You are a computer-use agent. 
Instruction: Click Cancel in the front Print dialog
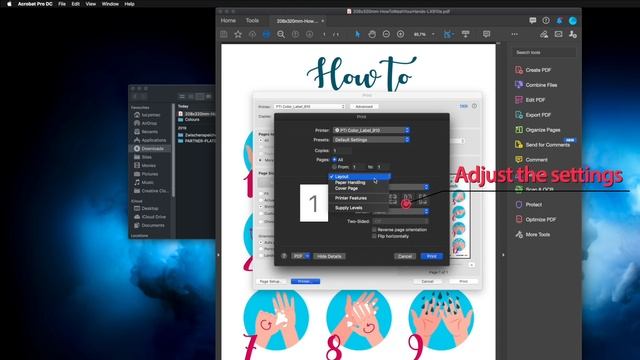coord(405,256)
